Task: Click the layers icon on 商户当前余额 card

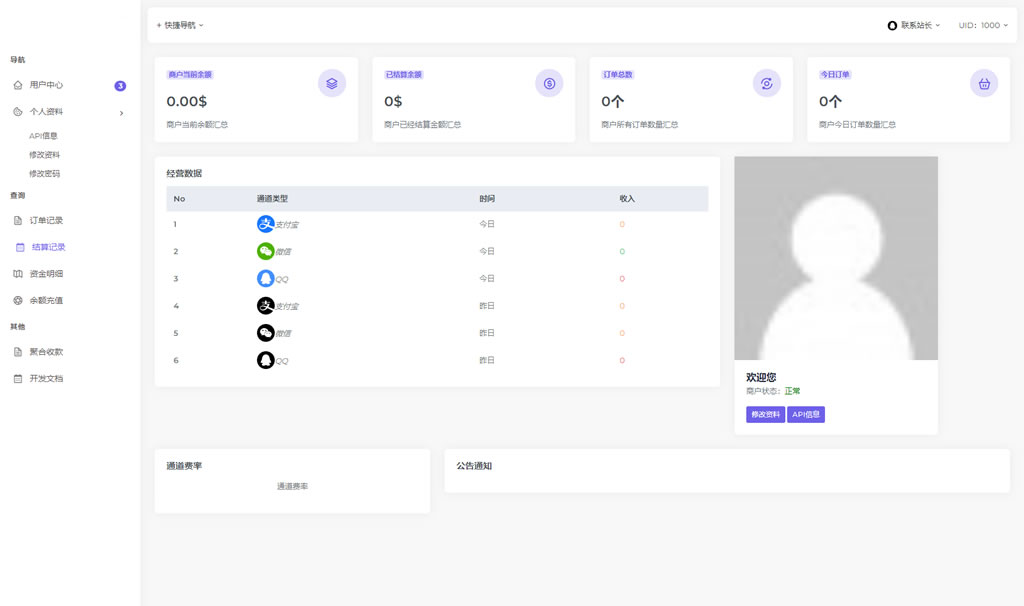Action: point(332,83)
